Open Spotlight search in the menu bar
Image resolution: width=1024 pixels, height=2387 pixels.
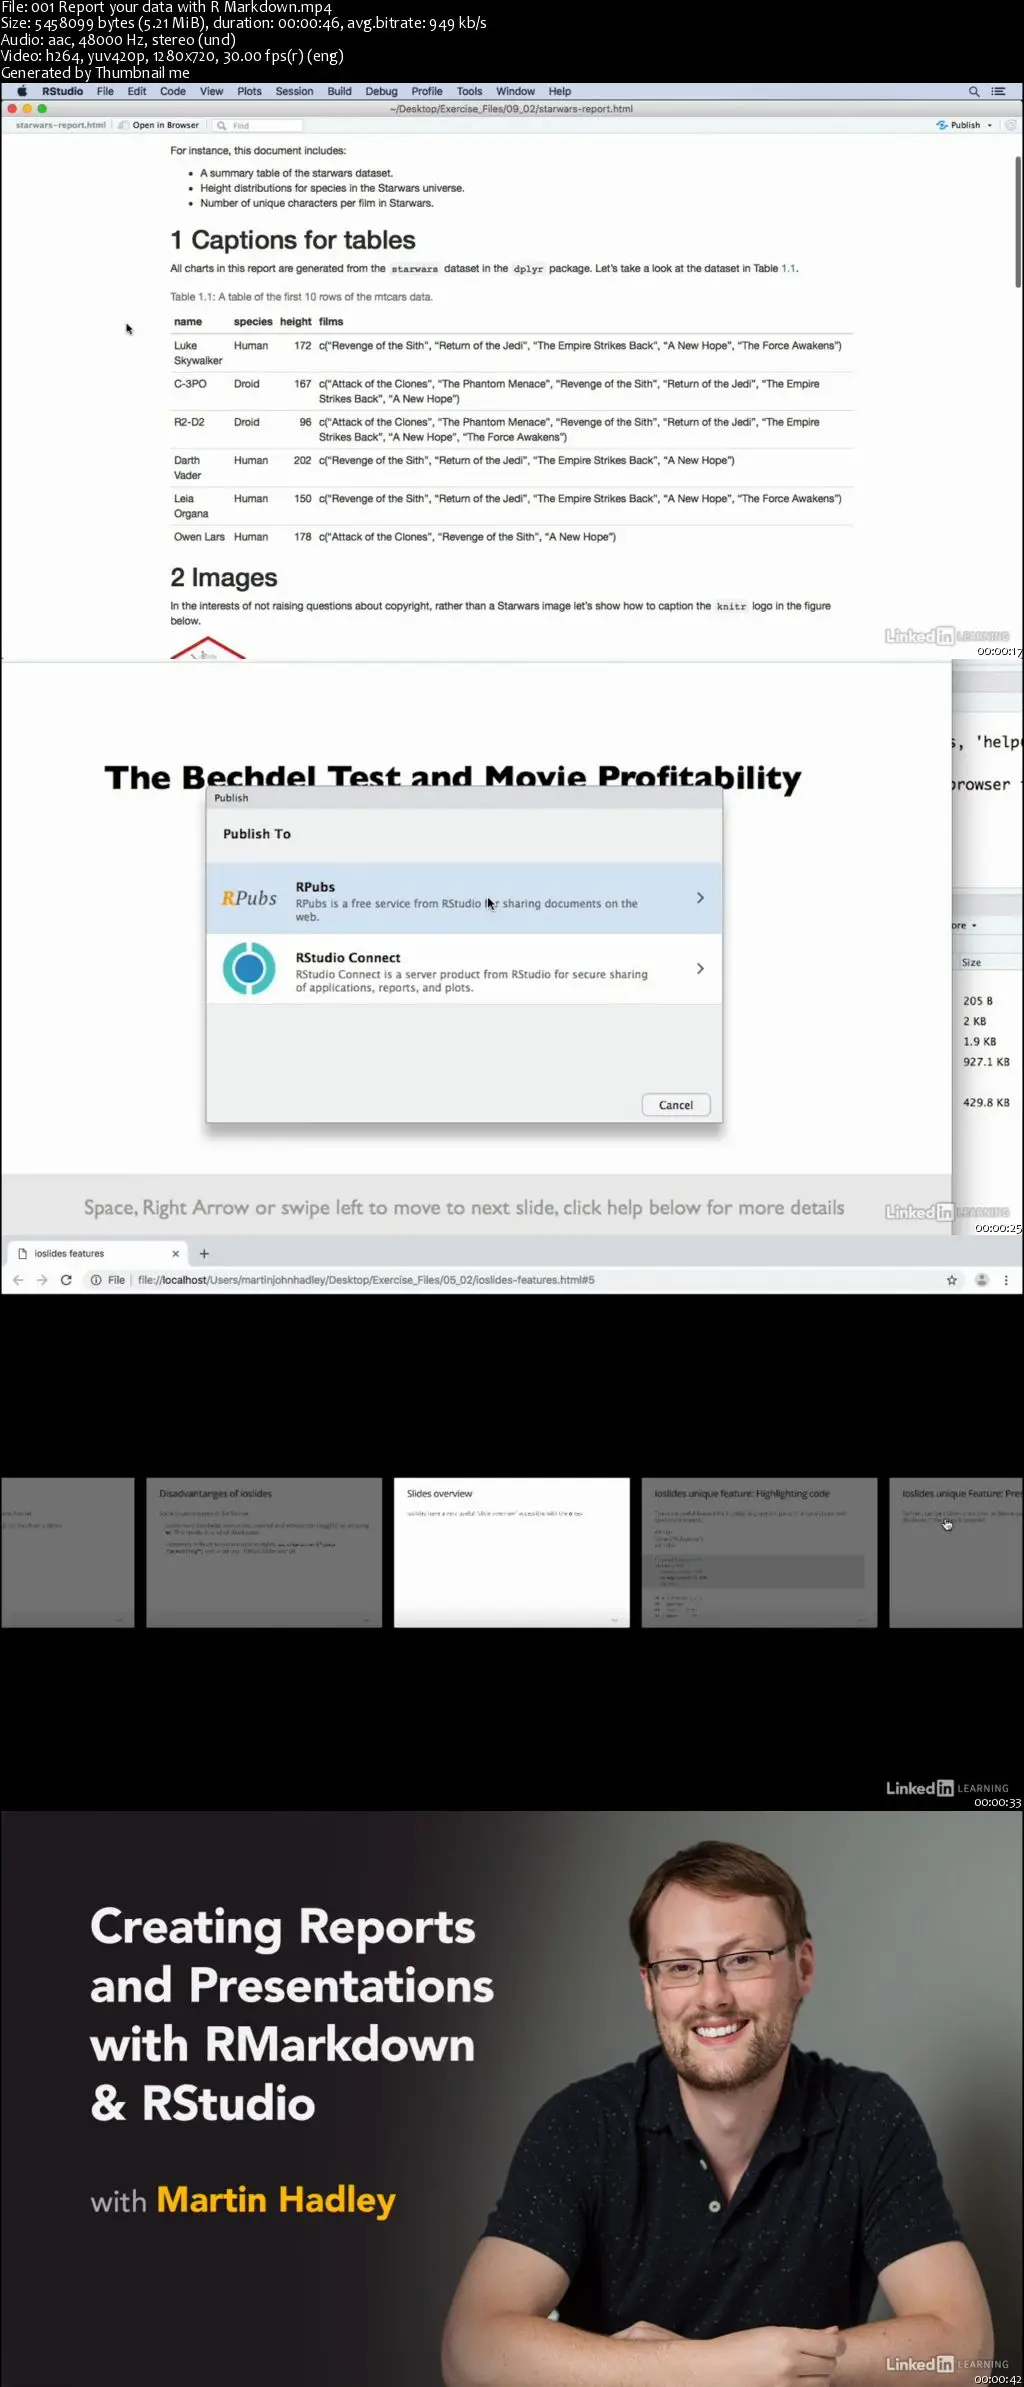[974, 91]
